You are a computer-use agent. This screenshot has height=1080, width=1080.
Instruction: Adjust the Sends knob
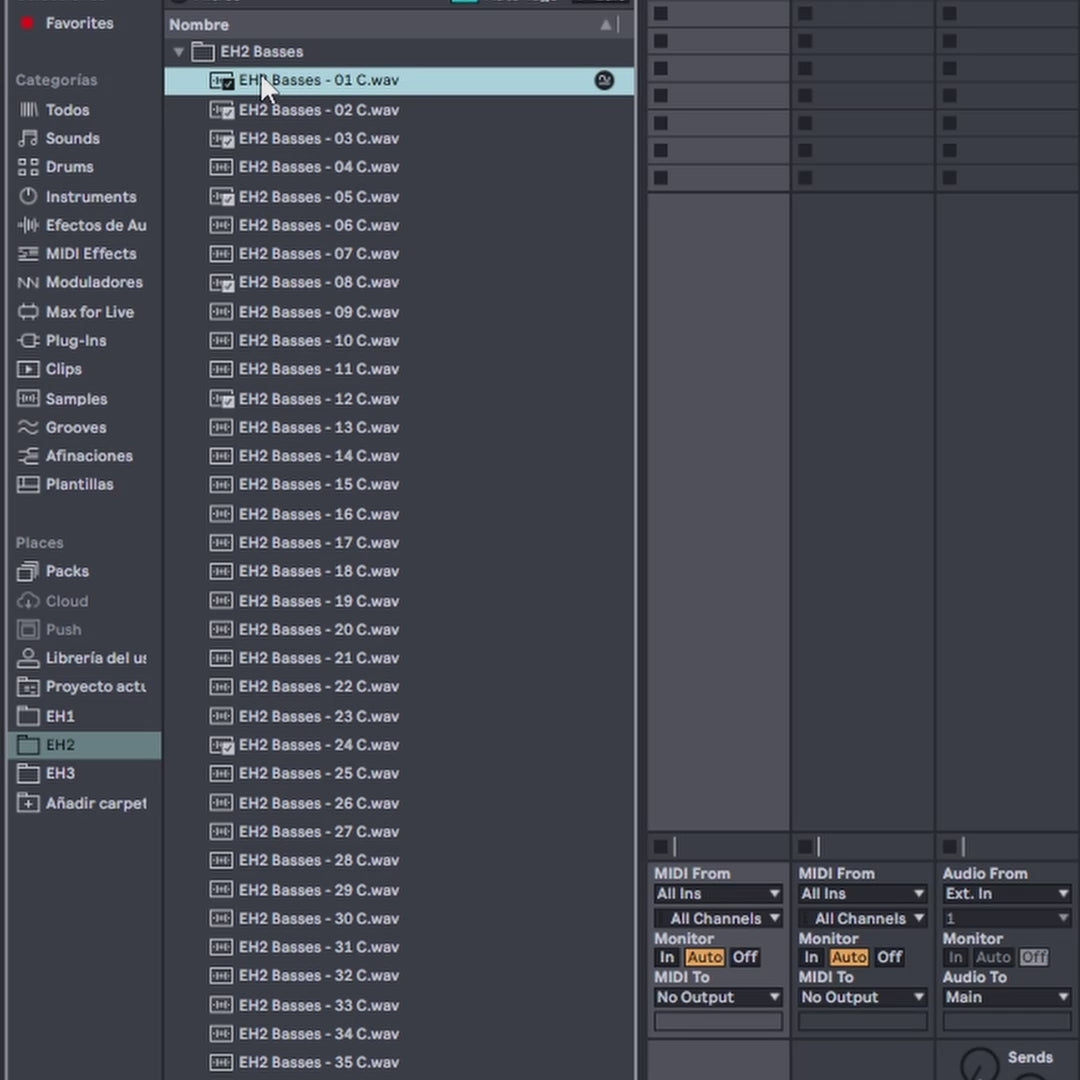coord(979,1066)
